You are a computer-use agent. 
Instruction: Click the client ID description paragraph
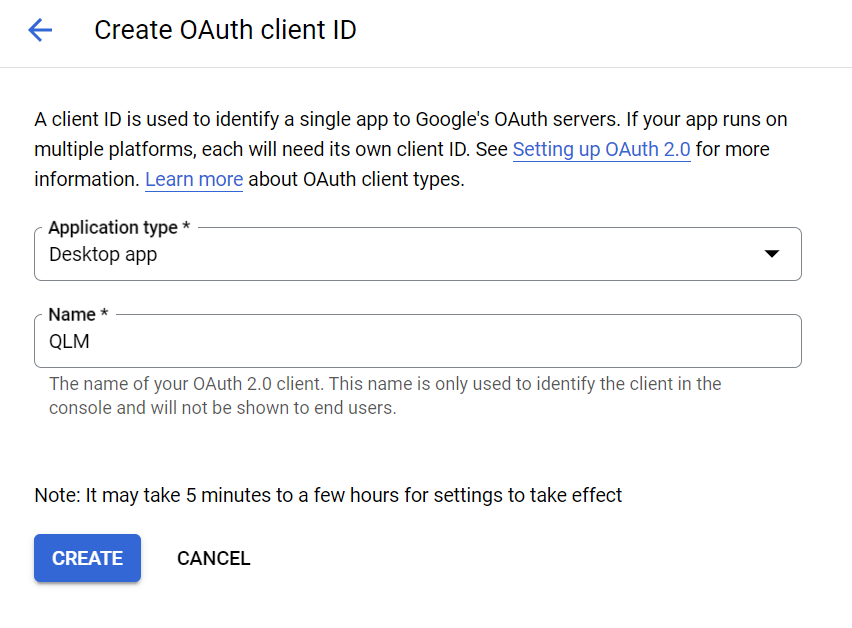coord(411,149)
